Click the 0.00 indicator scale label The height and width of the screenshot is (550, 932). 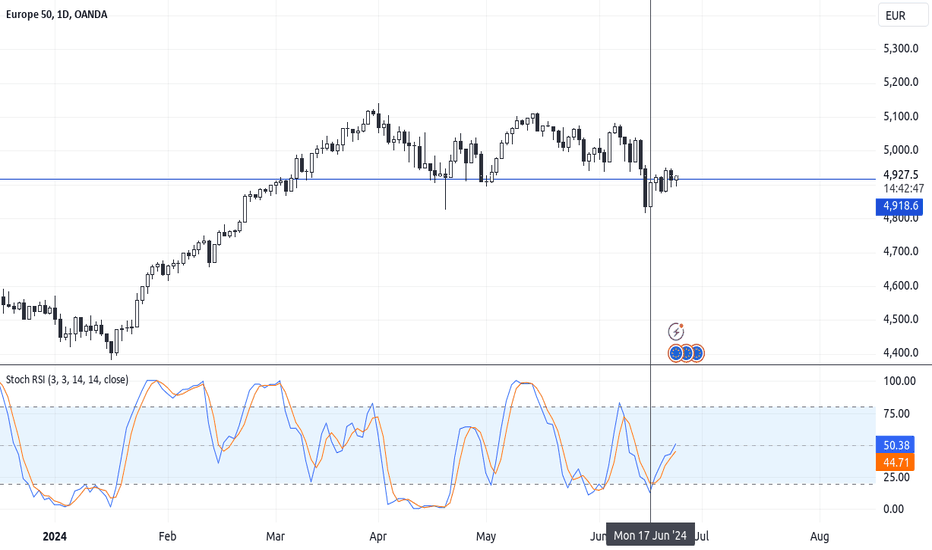pyautogui.click(x=893, y=509)
